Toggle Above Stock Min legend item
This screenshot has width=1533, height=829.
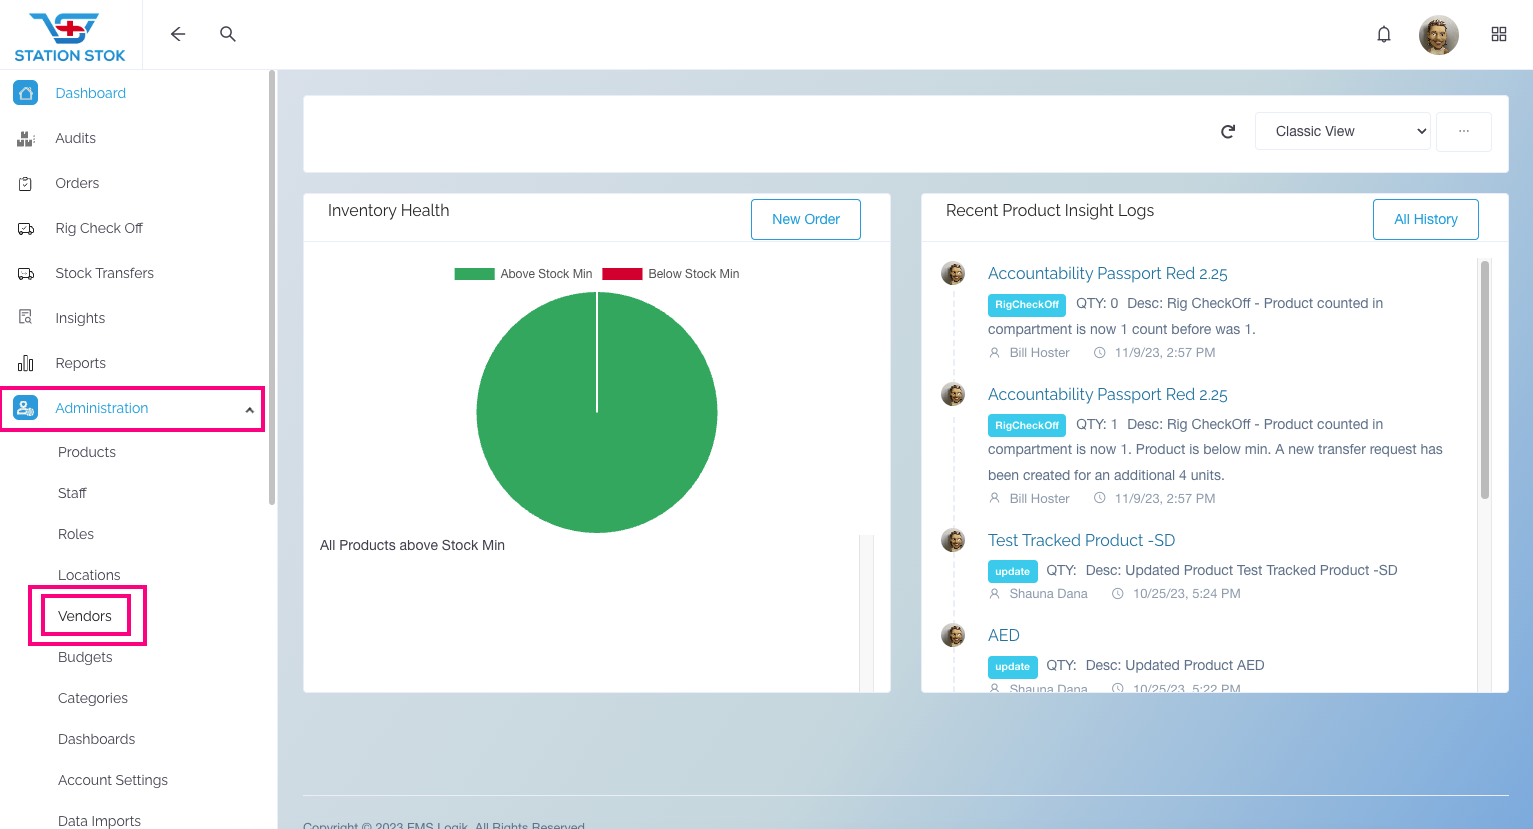[523, 274]
